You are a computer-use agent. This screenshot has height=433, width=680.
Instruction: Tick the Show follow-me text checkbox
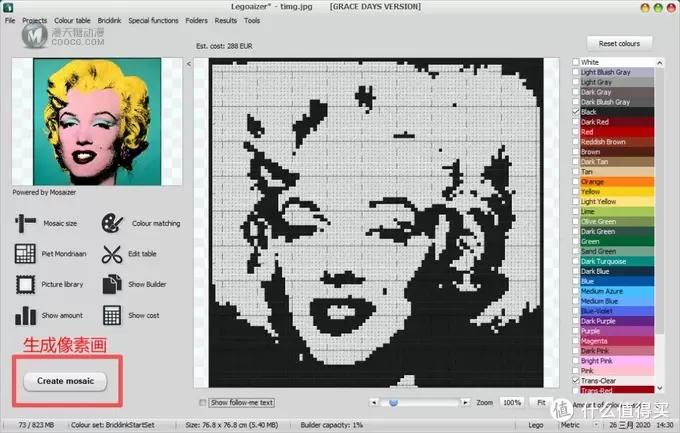(203, 403)
